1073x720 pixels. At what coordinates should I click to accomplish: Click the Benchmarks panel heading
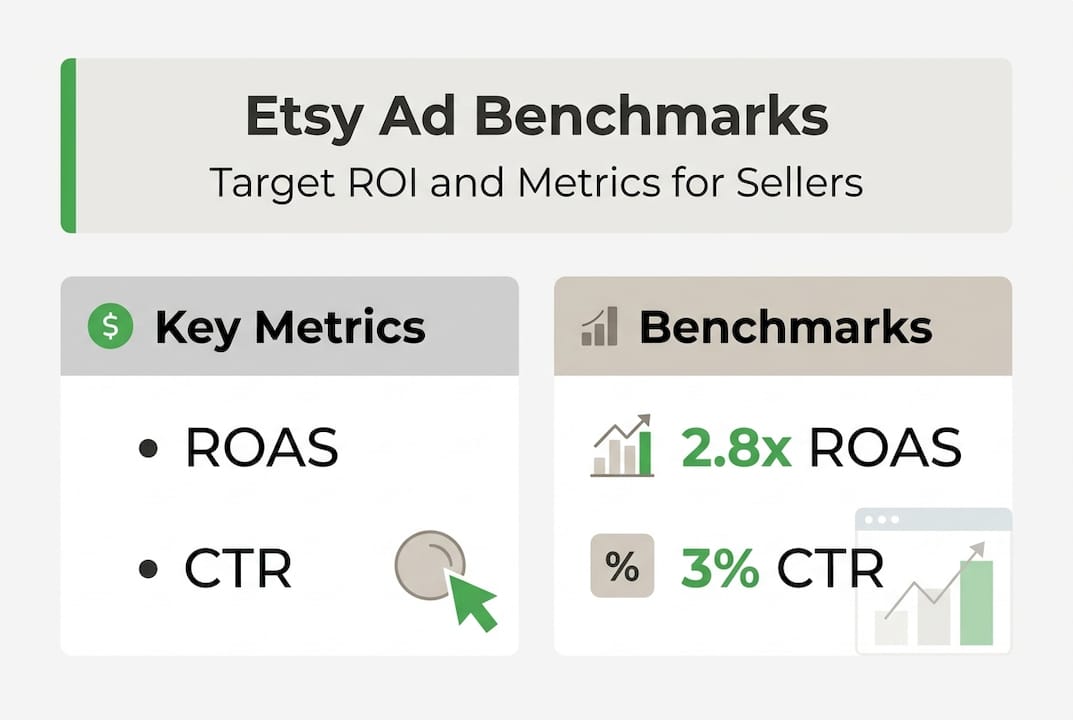785,328
